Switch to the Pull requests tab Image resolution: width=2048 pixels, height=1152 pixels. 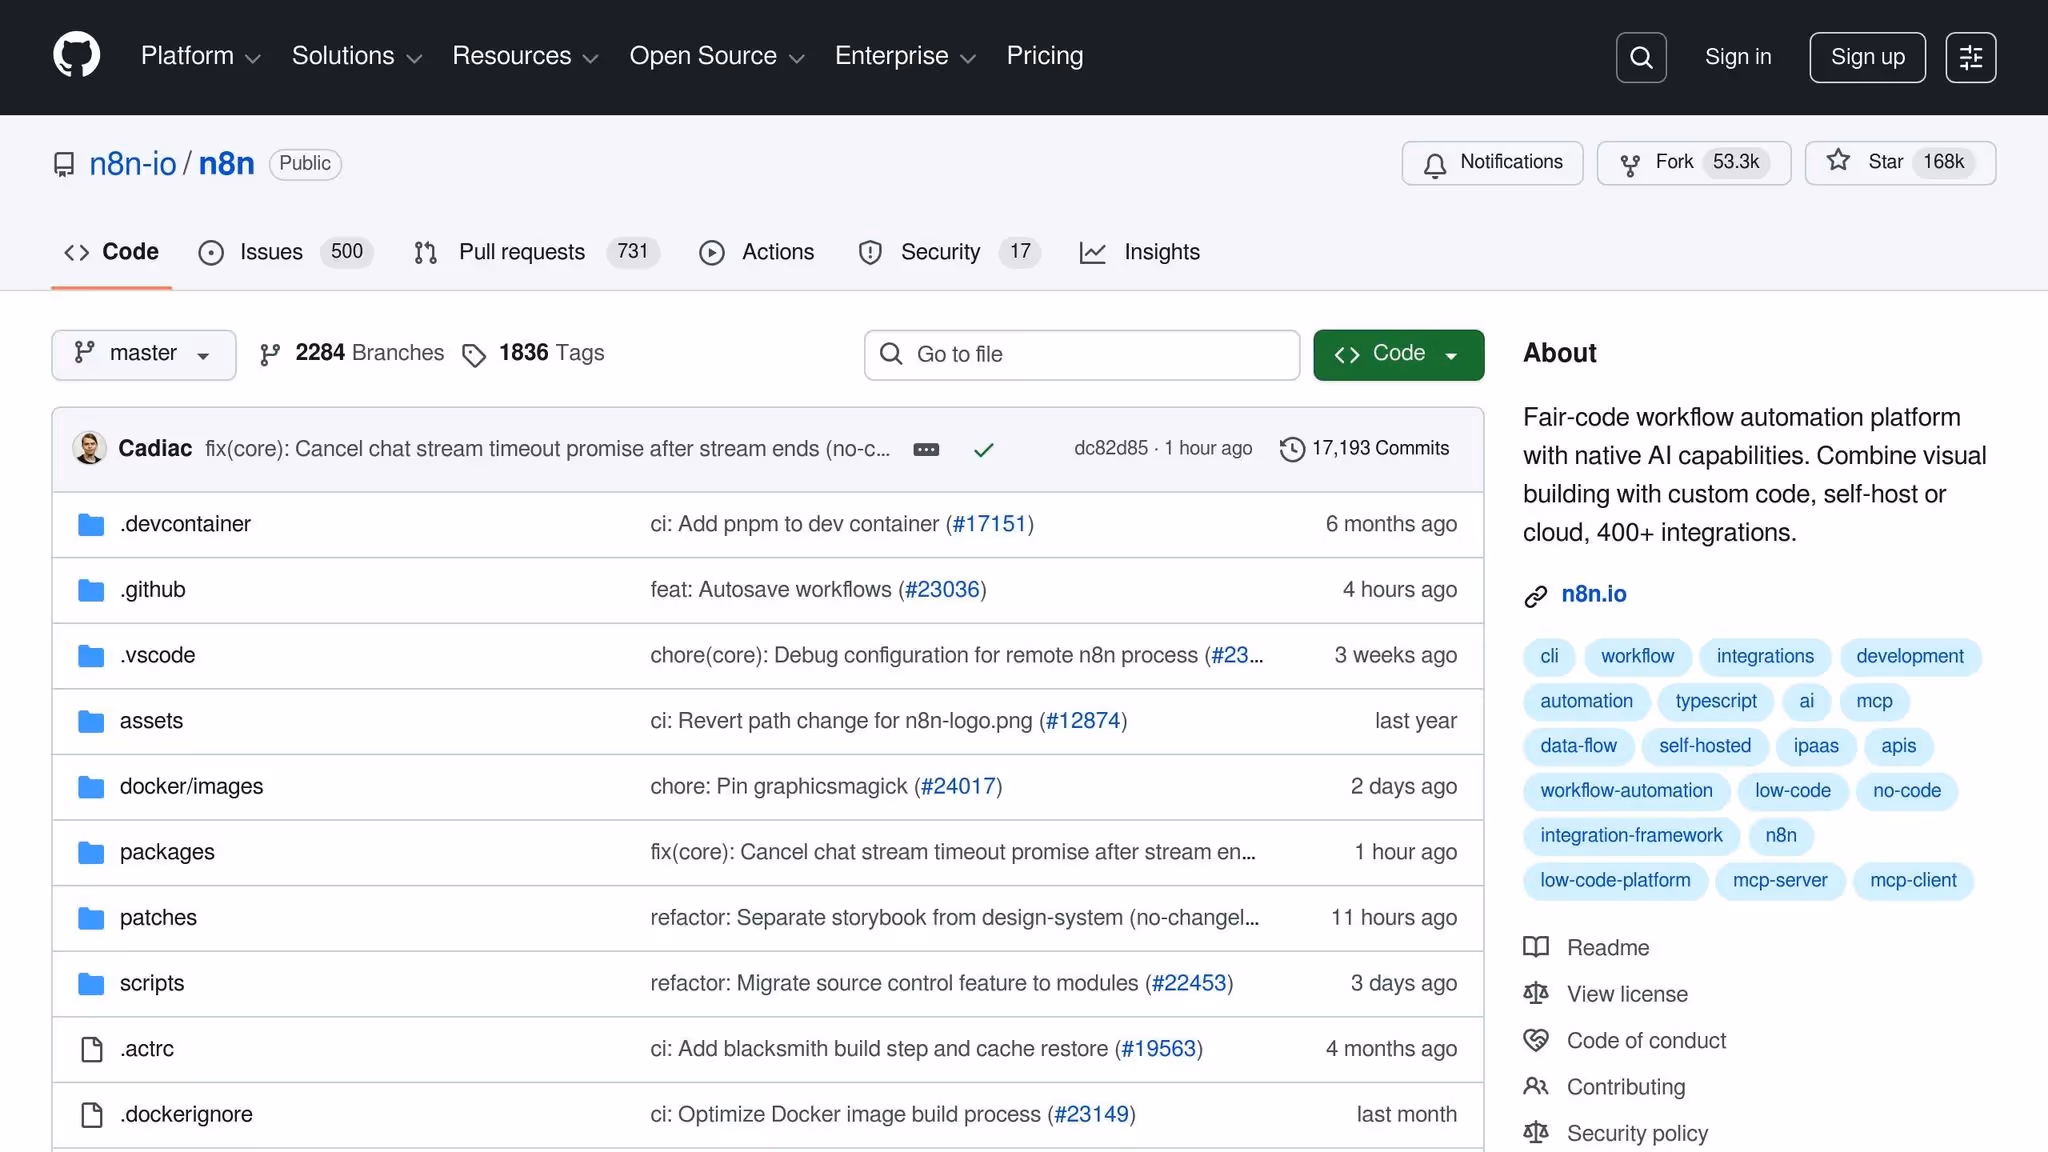point(521,252)
